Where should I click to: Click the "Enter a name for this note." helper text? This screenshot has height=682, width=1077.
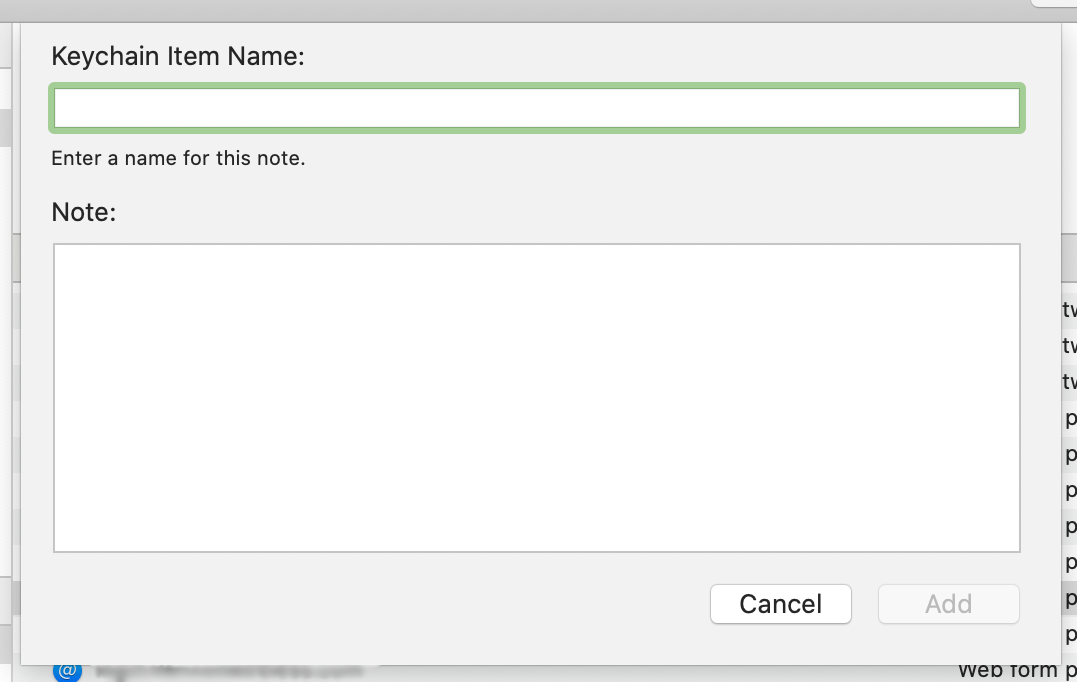point(179,158)
